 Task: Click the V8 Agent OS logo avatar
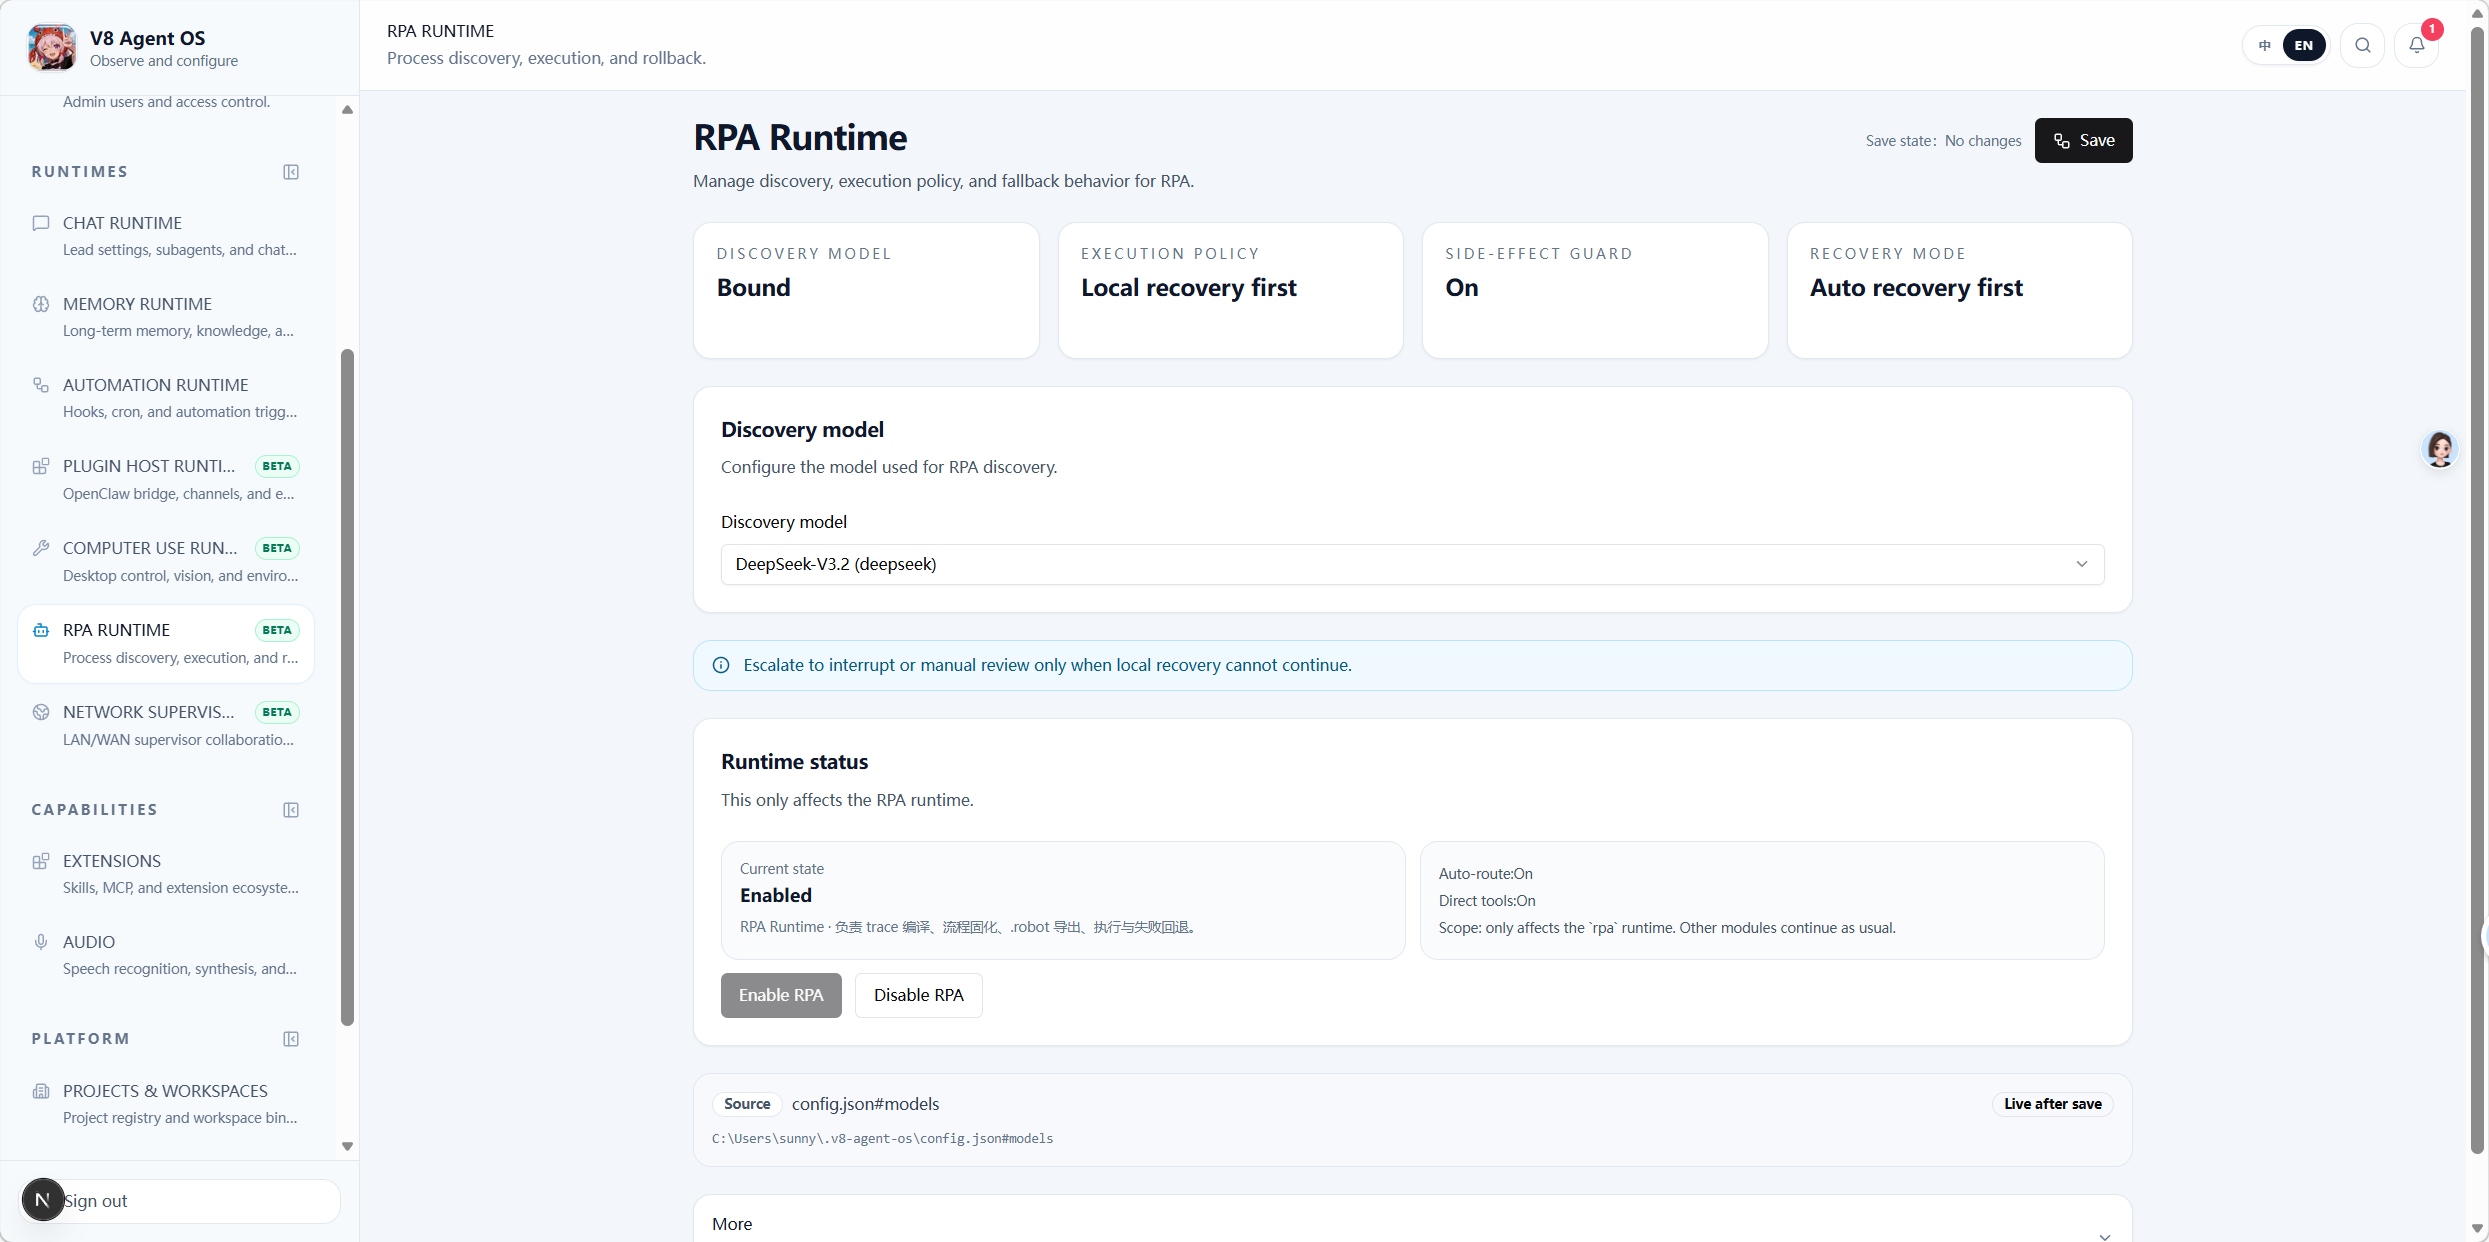(x=51, y=47)
